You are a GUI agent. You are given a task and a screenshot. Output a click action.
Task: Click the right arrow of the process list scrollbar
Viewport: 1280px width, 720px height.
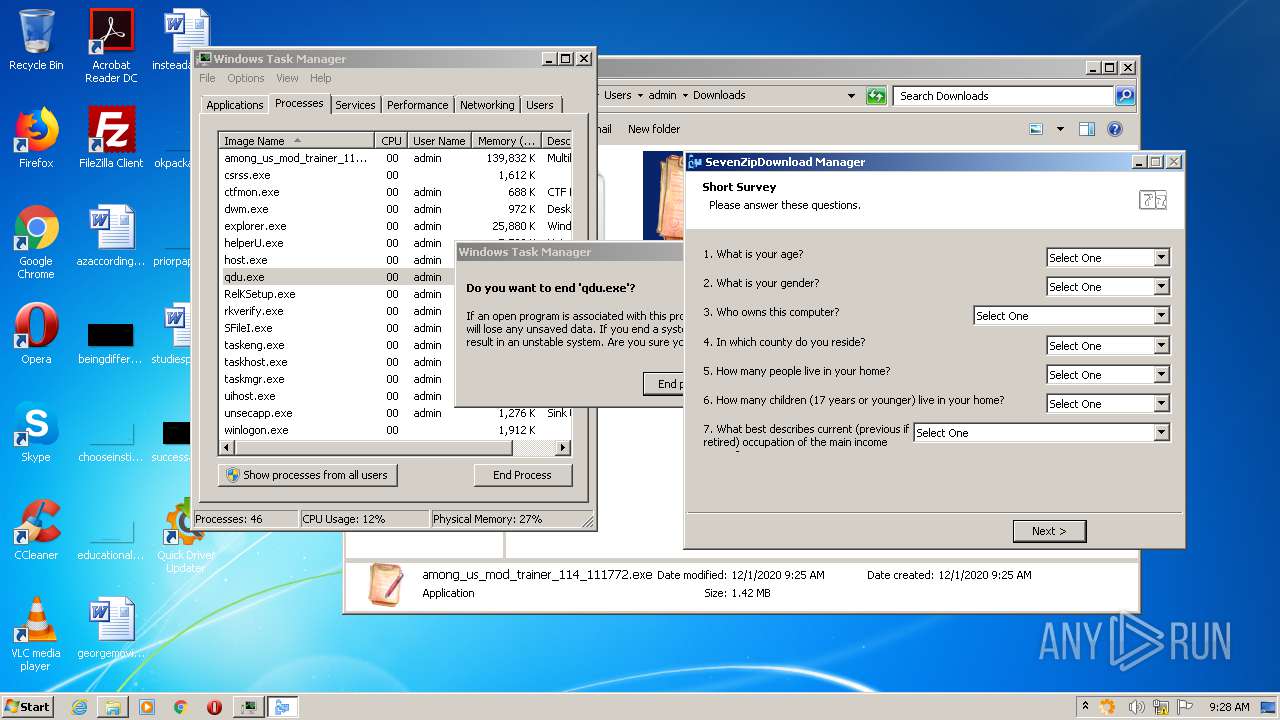(563, 448)
